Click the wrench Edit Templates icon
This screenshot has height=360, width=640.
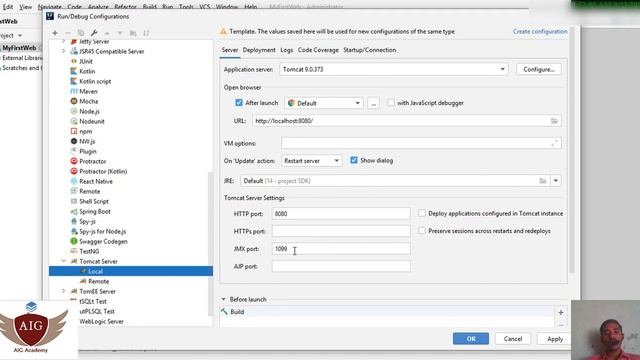[94, 33]
